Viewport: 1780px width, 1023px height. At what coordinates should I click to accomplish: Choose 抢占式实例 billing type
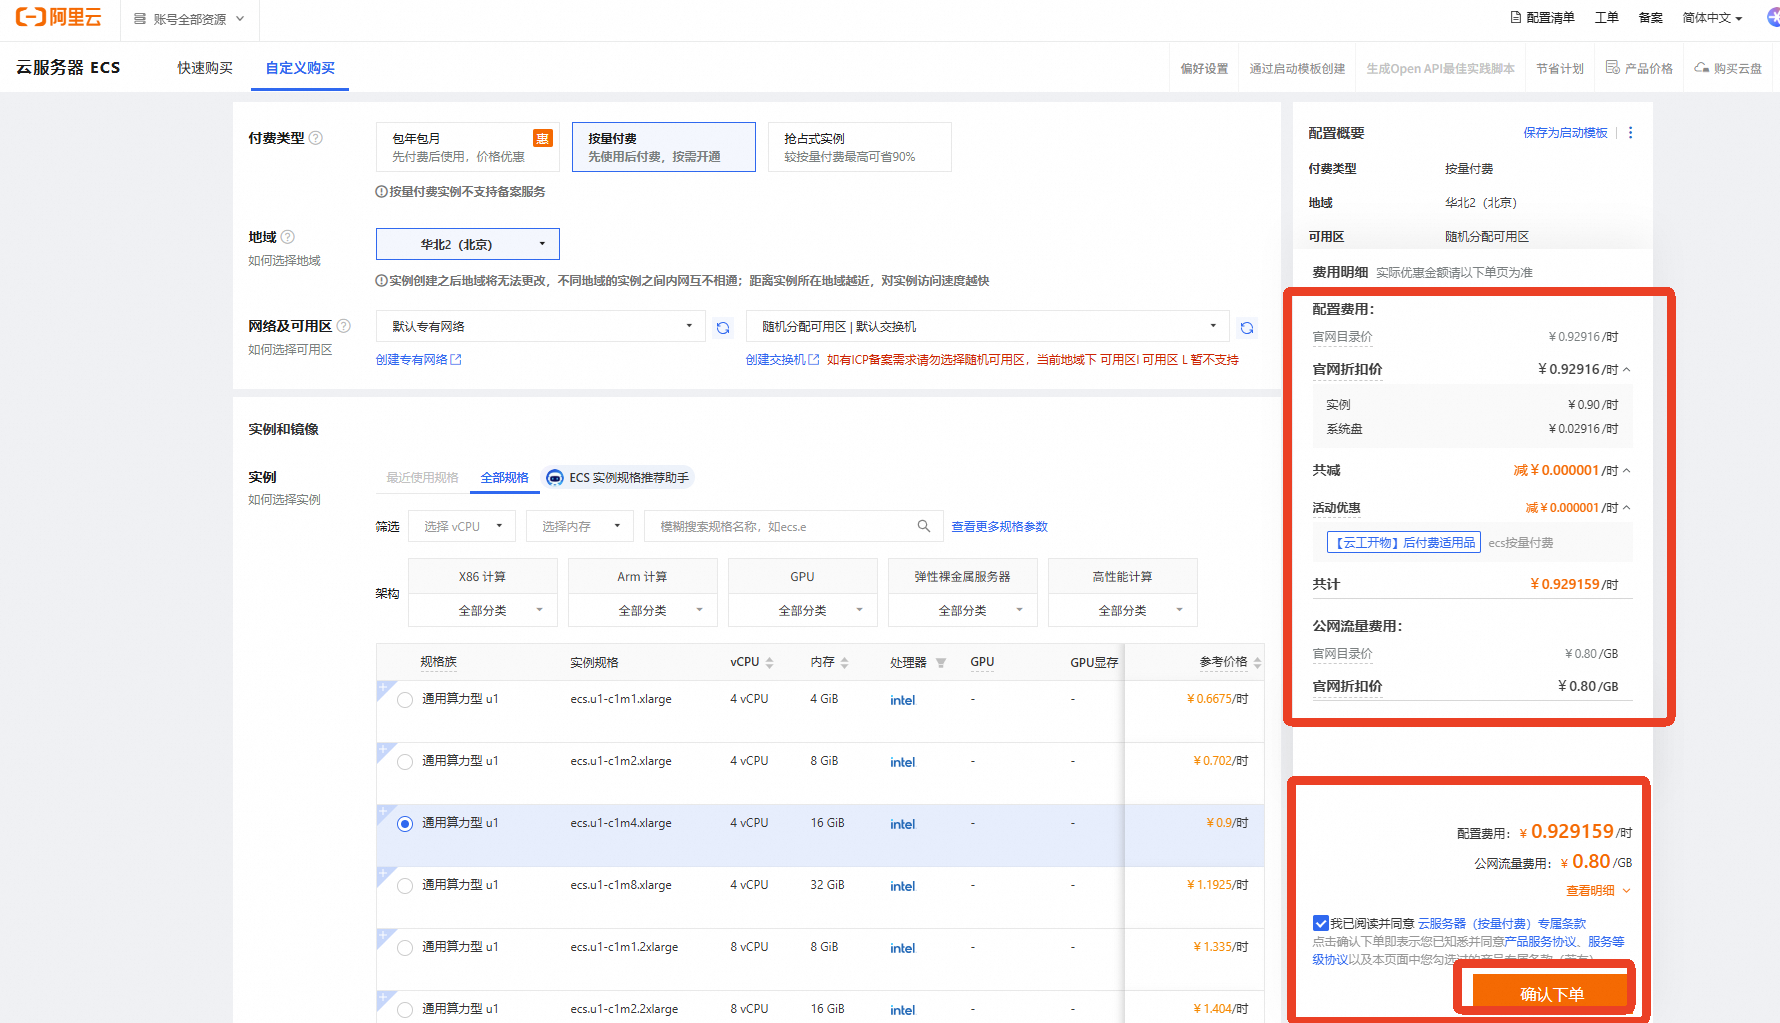[x=860, y=147]
